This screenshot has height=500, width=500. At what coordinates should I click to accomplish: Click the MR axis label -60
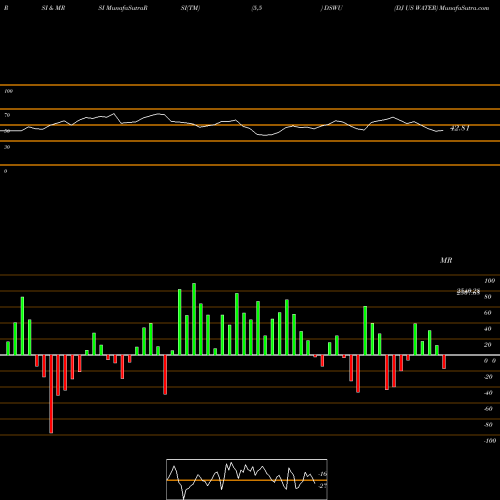[x=488, y=409]
